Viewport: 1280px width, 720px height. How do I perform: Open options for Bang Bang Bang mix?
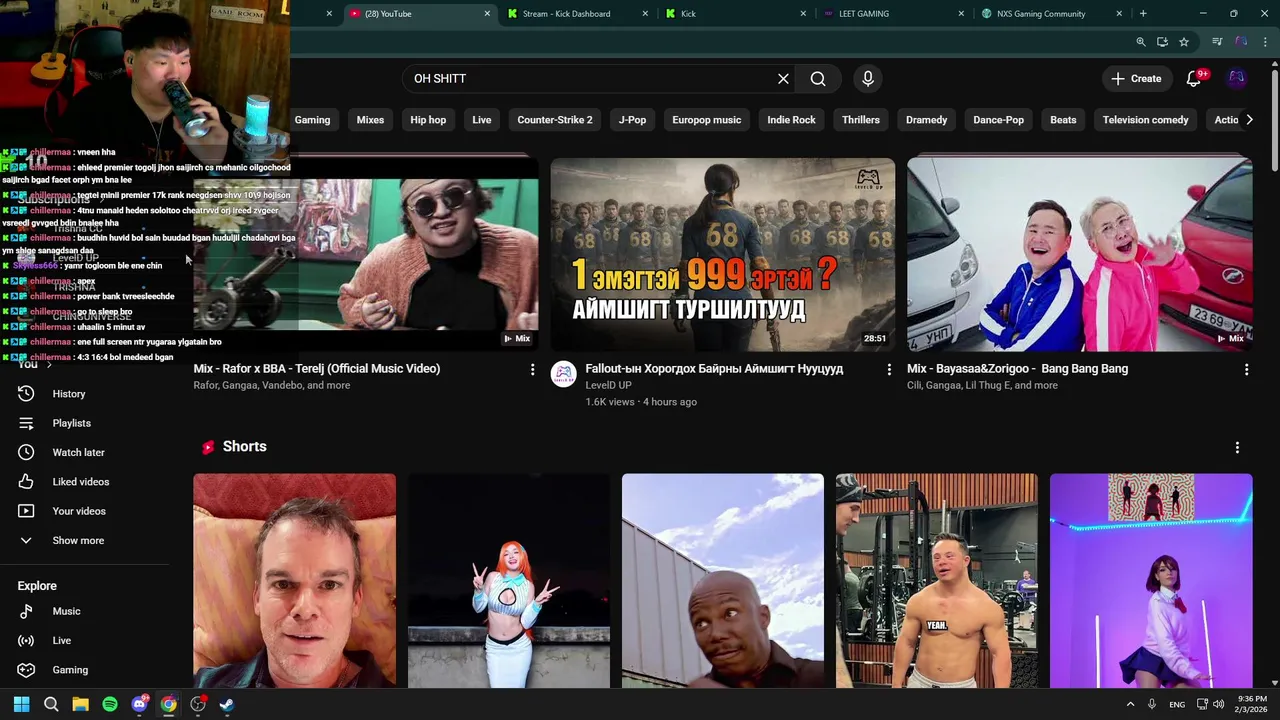pos(1246,370)
